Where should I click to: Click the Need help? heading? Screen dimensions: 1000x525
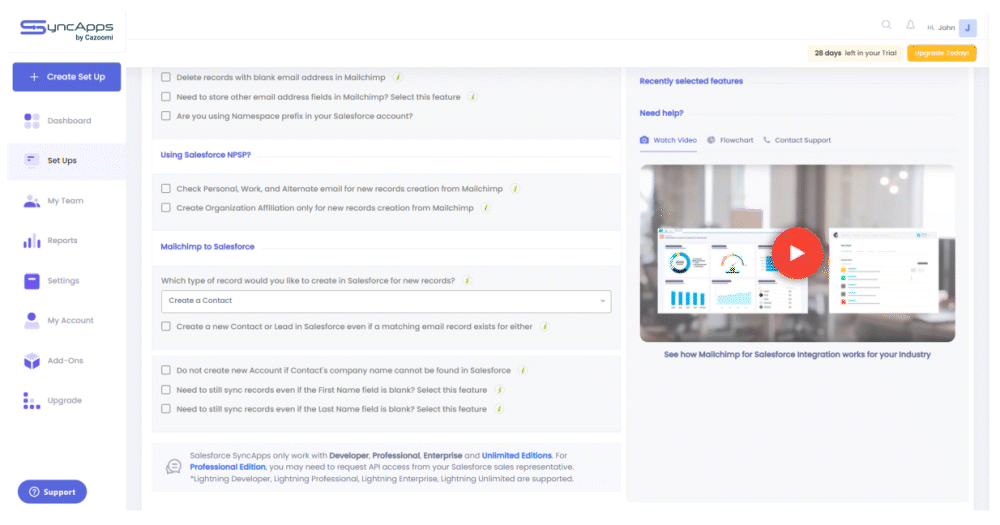pyautogui.click(x=661, y=113)
